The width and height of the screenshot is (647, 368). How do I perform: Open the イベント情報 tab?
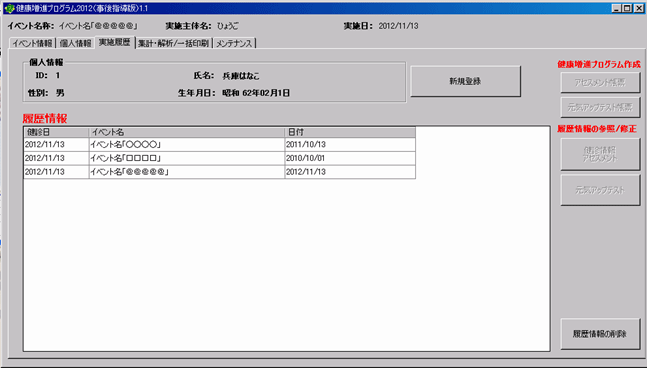pos(32,43)
